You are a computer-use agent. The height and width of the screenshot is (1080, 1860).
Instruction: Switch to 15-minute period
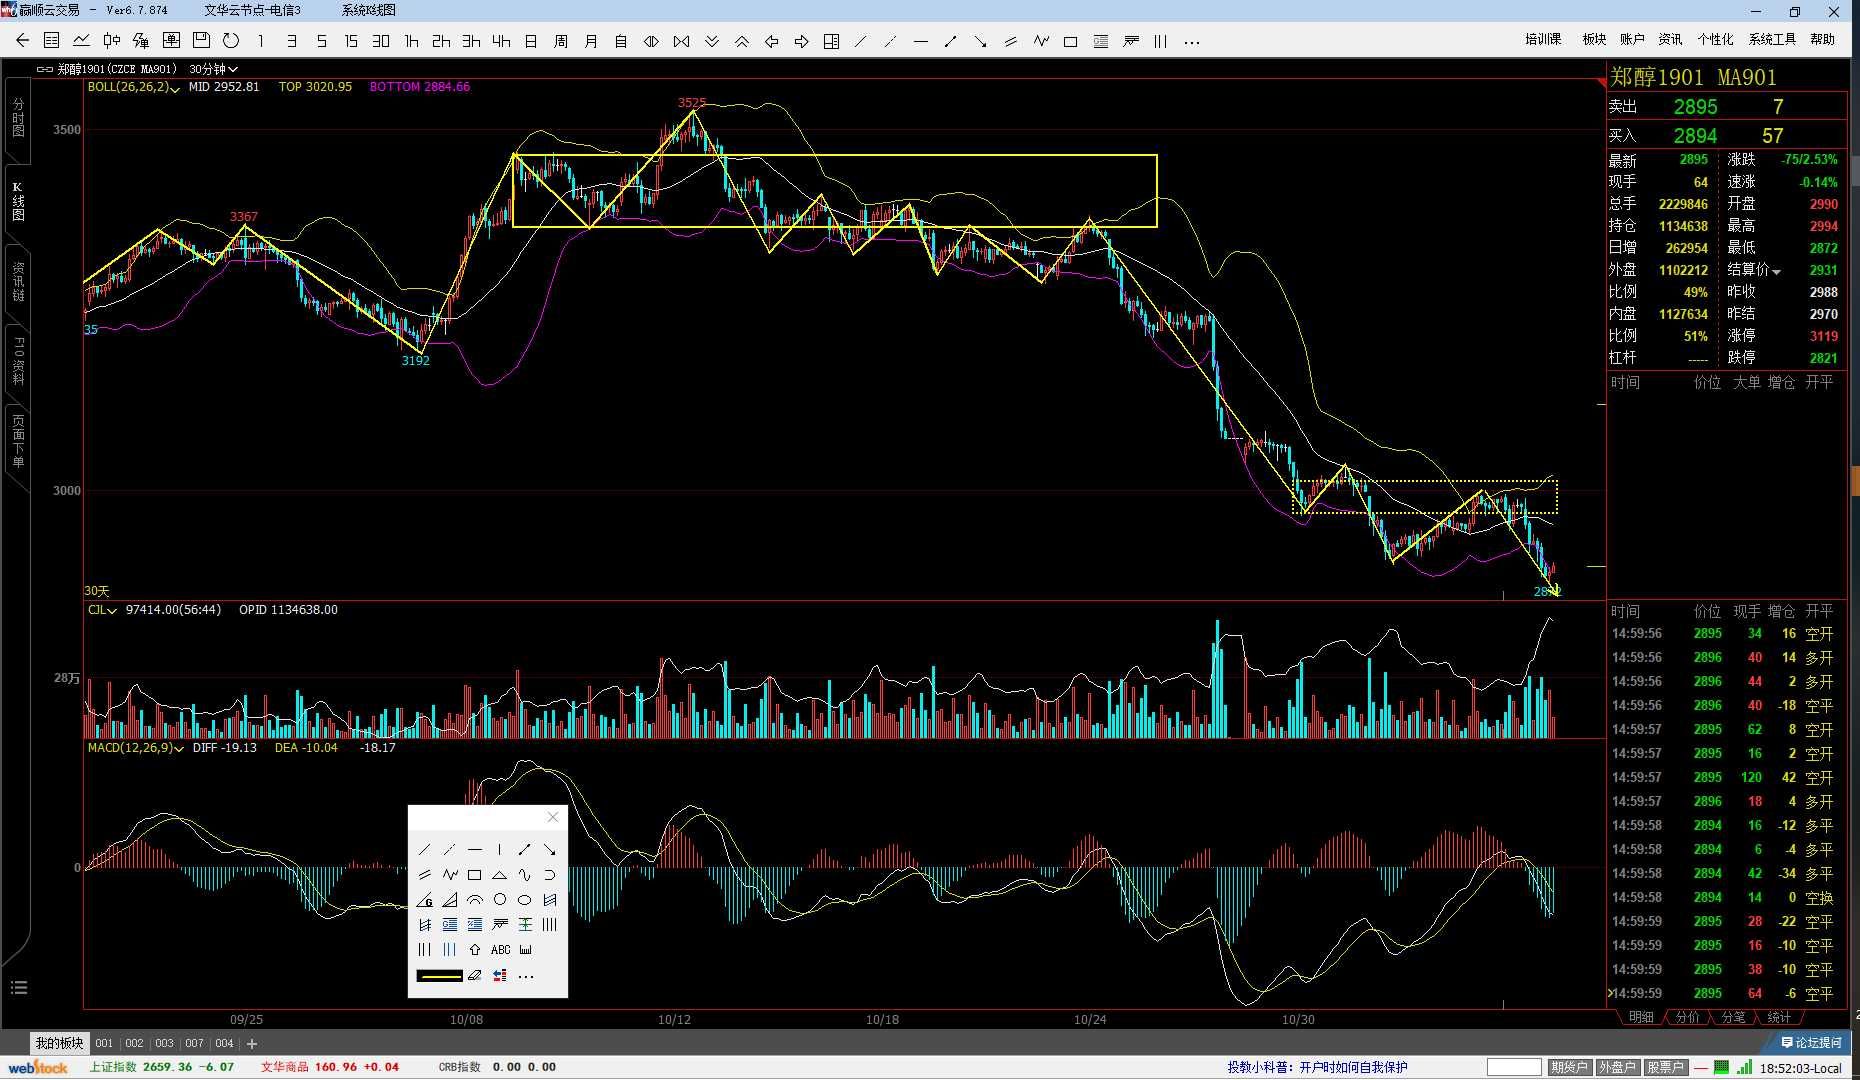point(351,41)
